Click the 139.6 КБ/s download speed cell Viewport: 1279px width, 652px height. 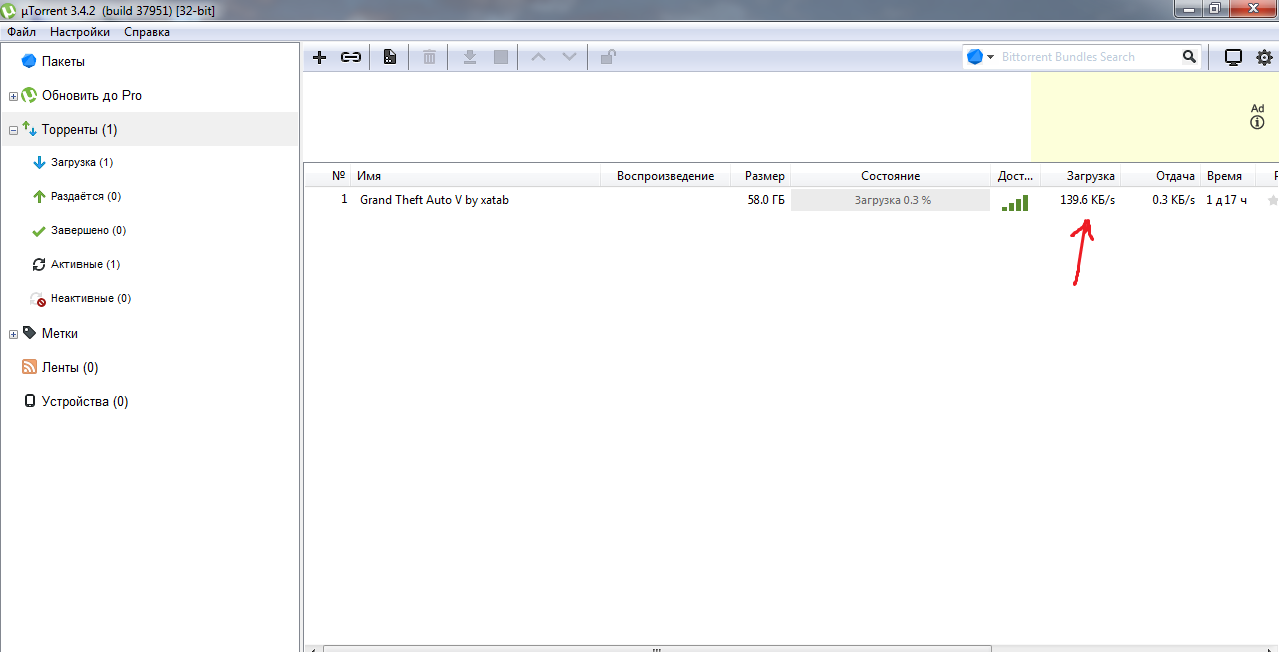click(1087, 200)
